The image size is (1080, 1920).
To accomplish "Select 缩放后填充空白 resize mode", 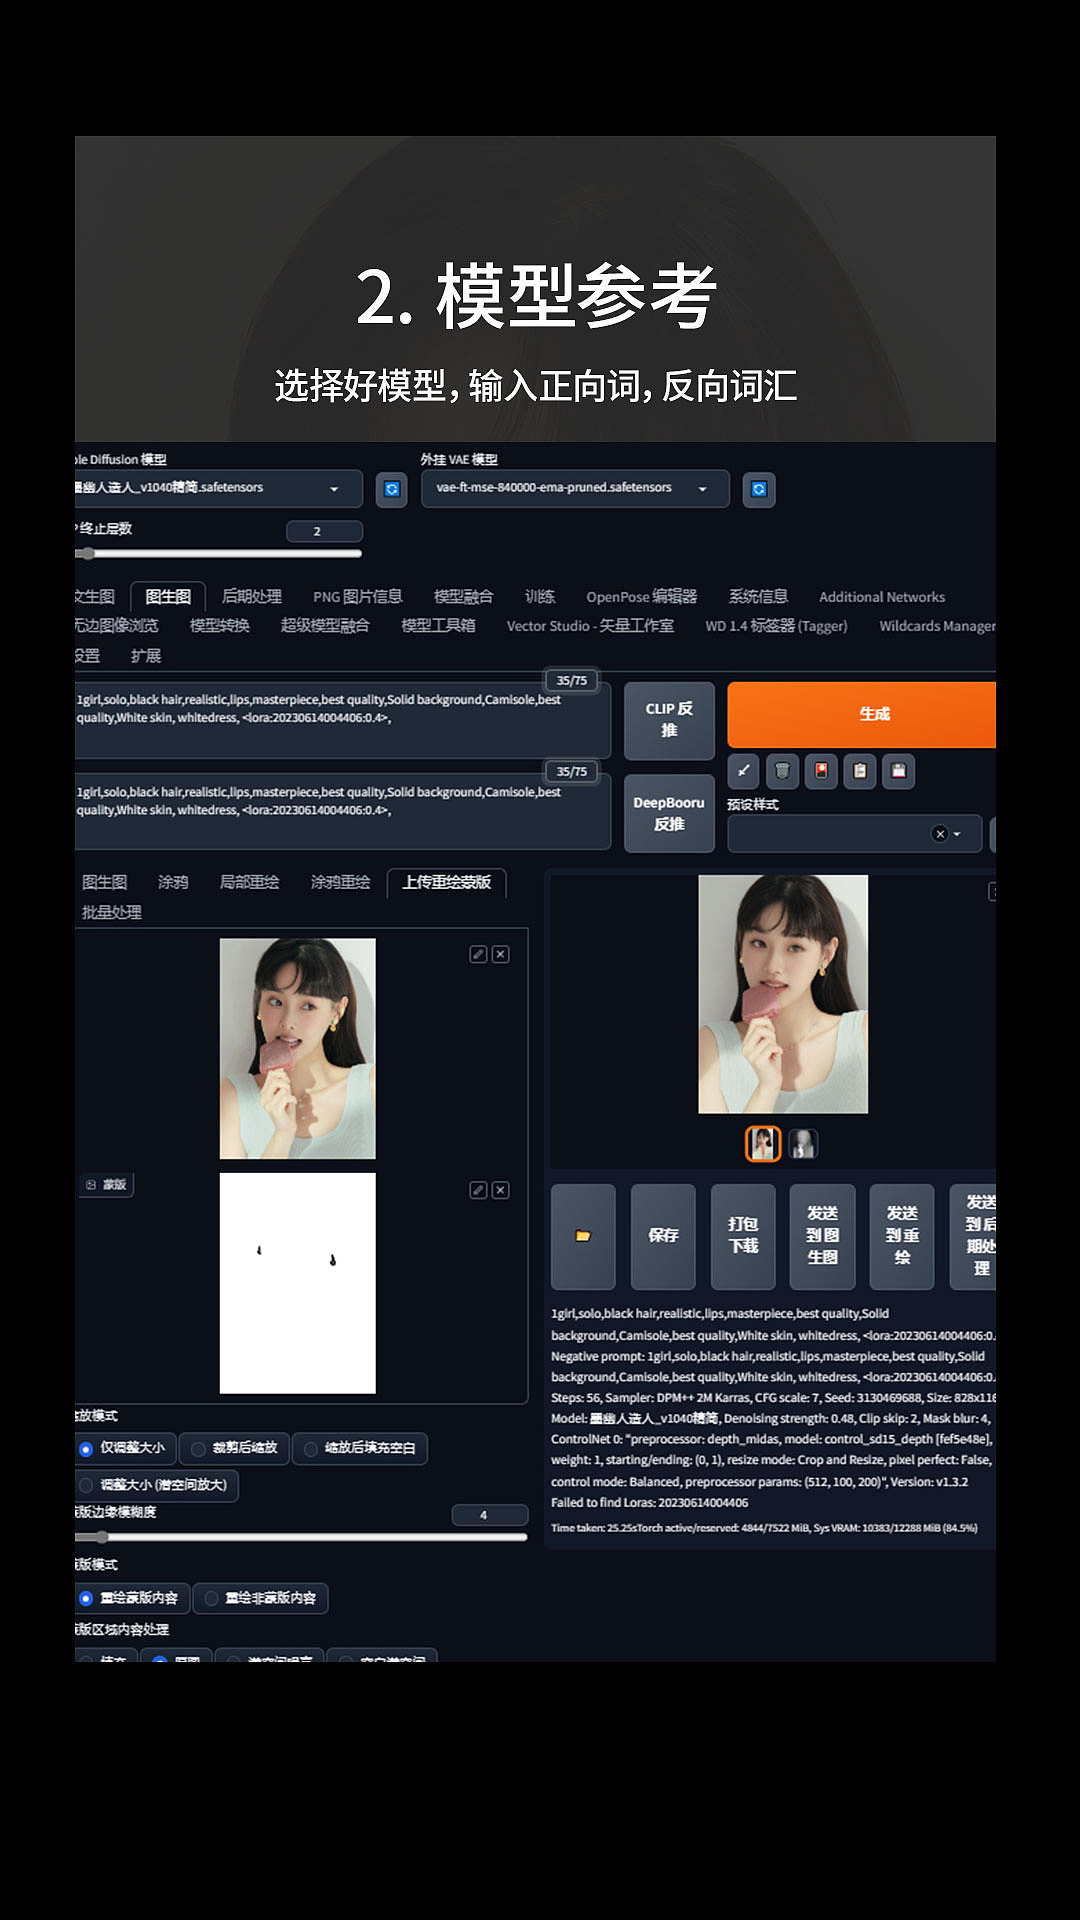I will click(360, 1448).
